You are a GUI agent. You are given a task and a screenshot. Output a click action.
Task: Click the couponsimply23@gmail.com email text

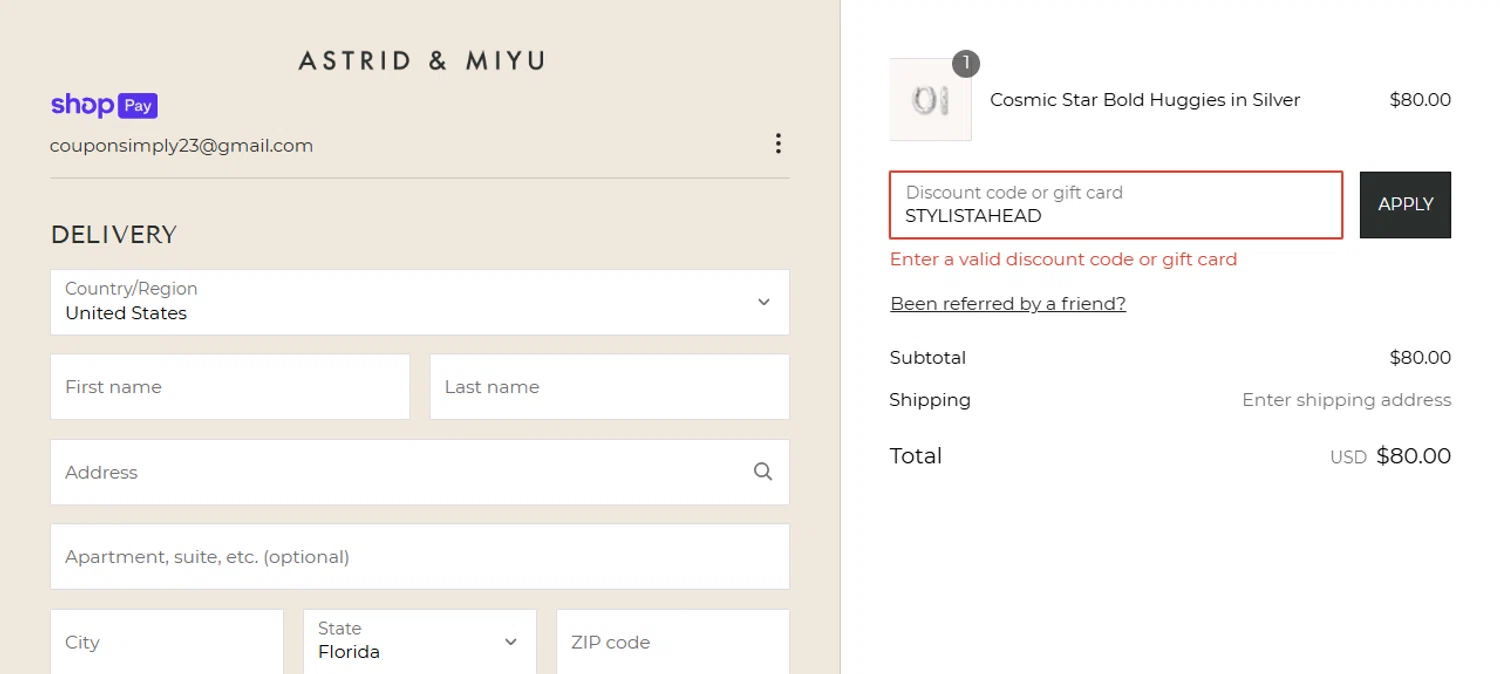pos(182,146)
